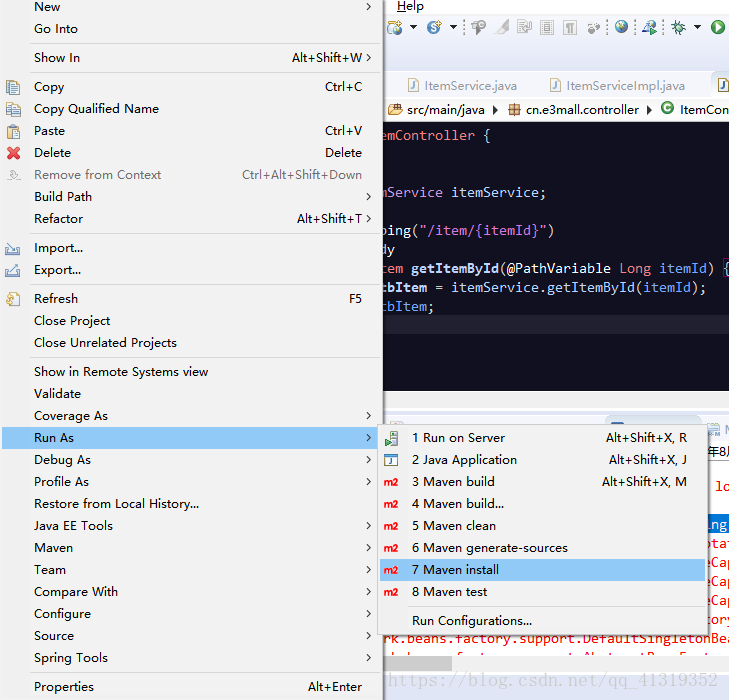This screenshot has width=729, height=700.
Task: Click the red Delete X icon
Action: point(13,153)
